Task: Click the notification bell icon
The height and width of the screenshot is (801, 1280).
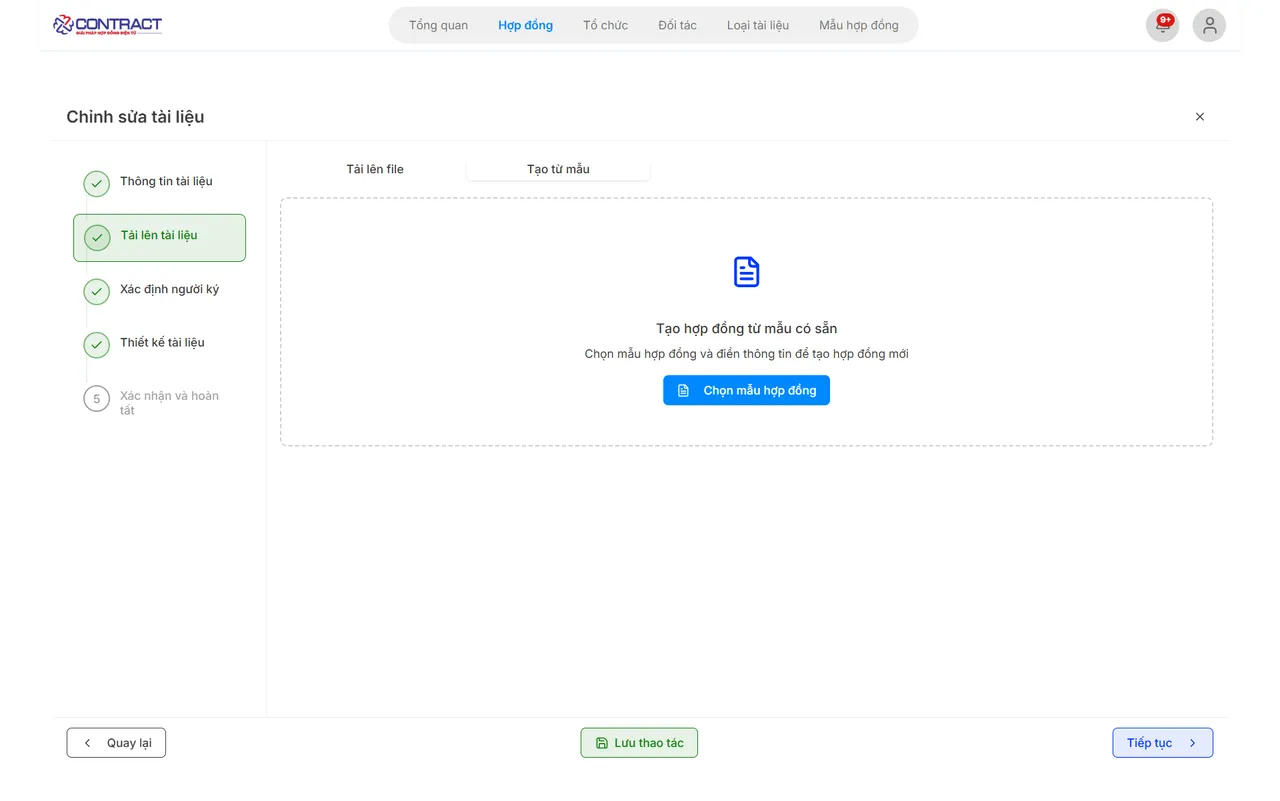Action: (1162, 27)
